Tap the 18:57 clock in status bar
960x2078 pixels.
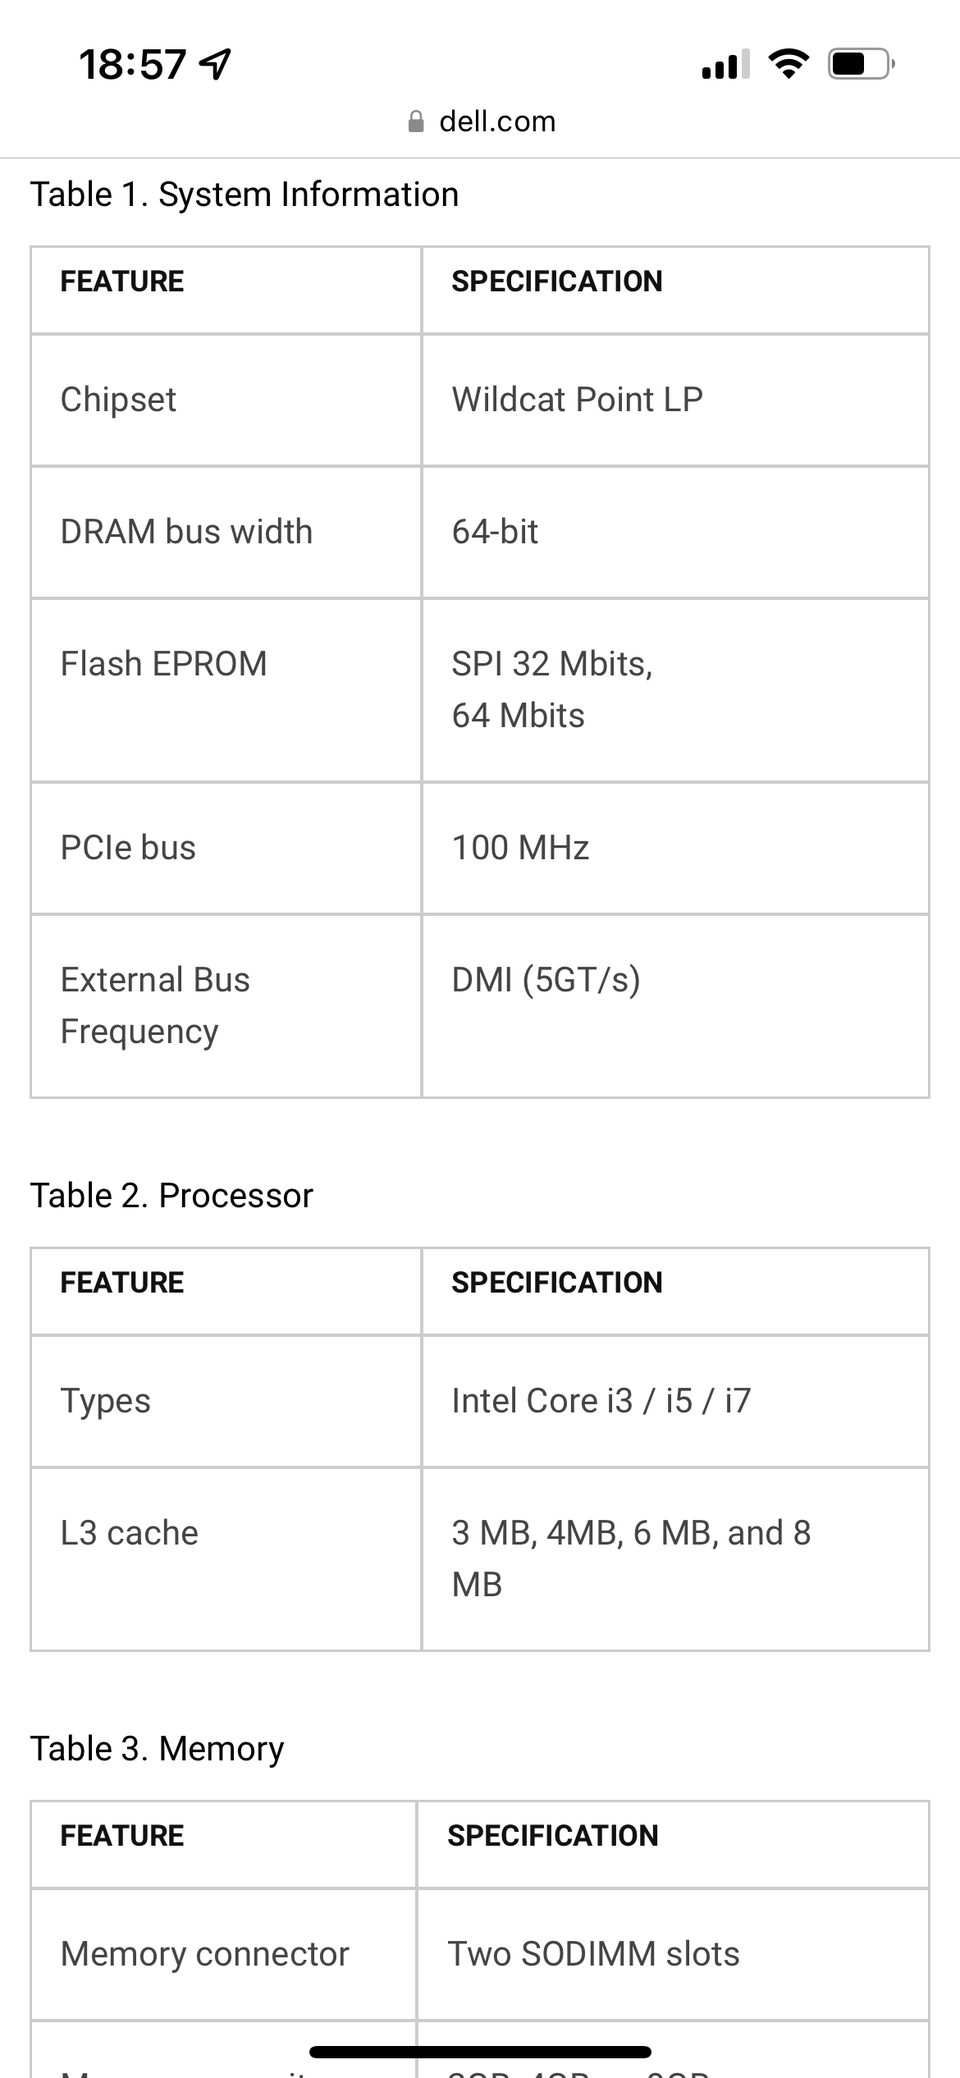point(132,65)
